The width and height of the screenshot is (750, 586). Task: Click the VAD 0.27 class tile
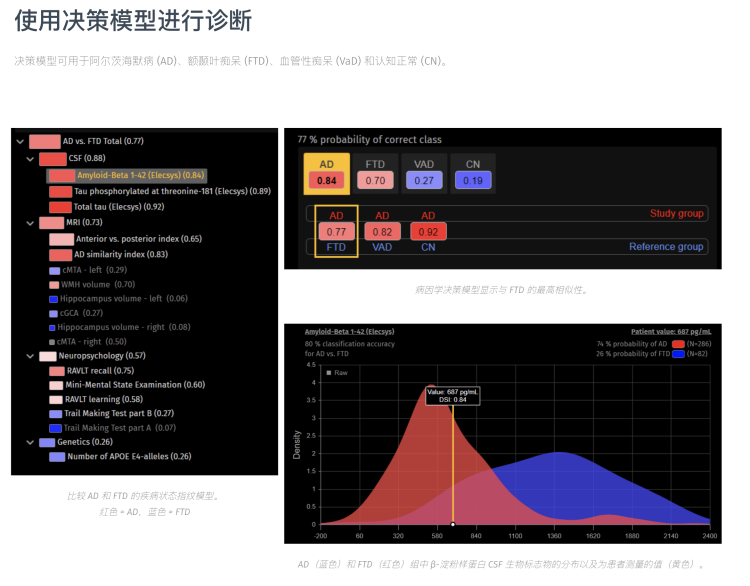point(424,174)
